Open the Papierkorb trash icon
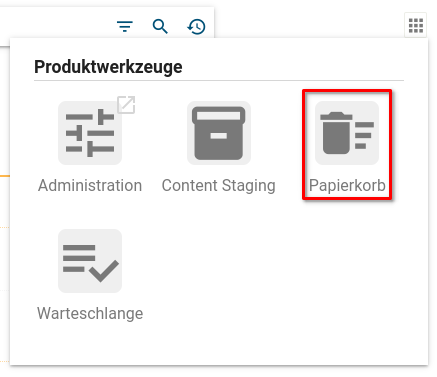437x377 pixels. tap(347, 133)
